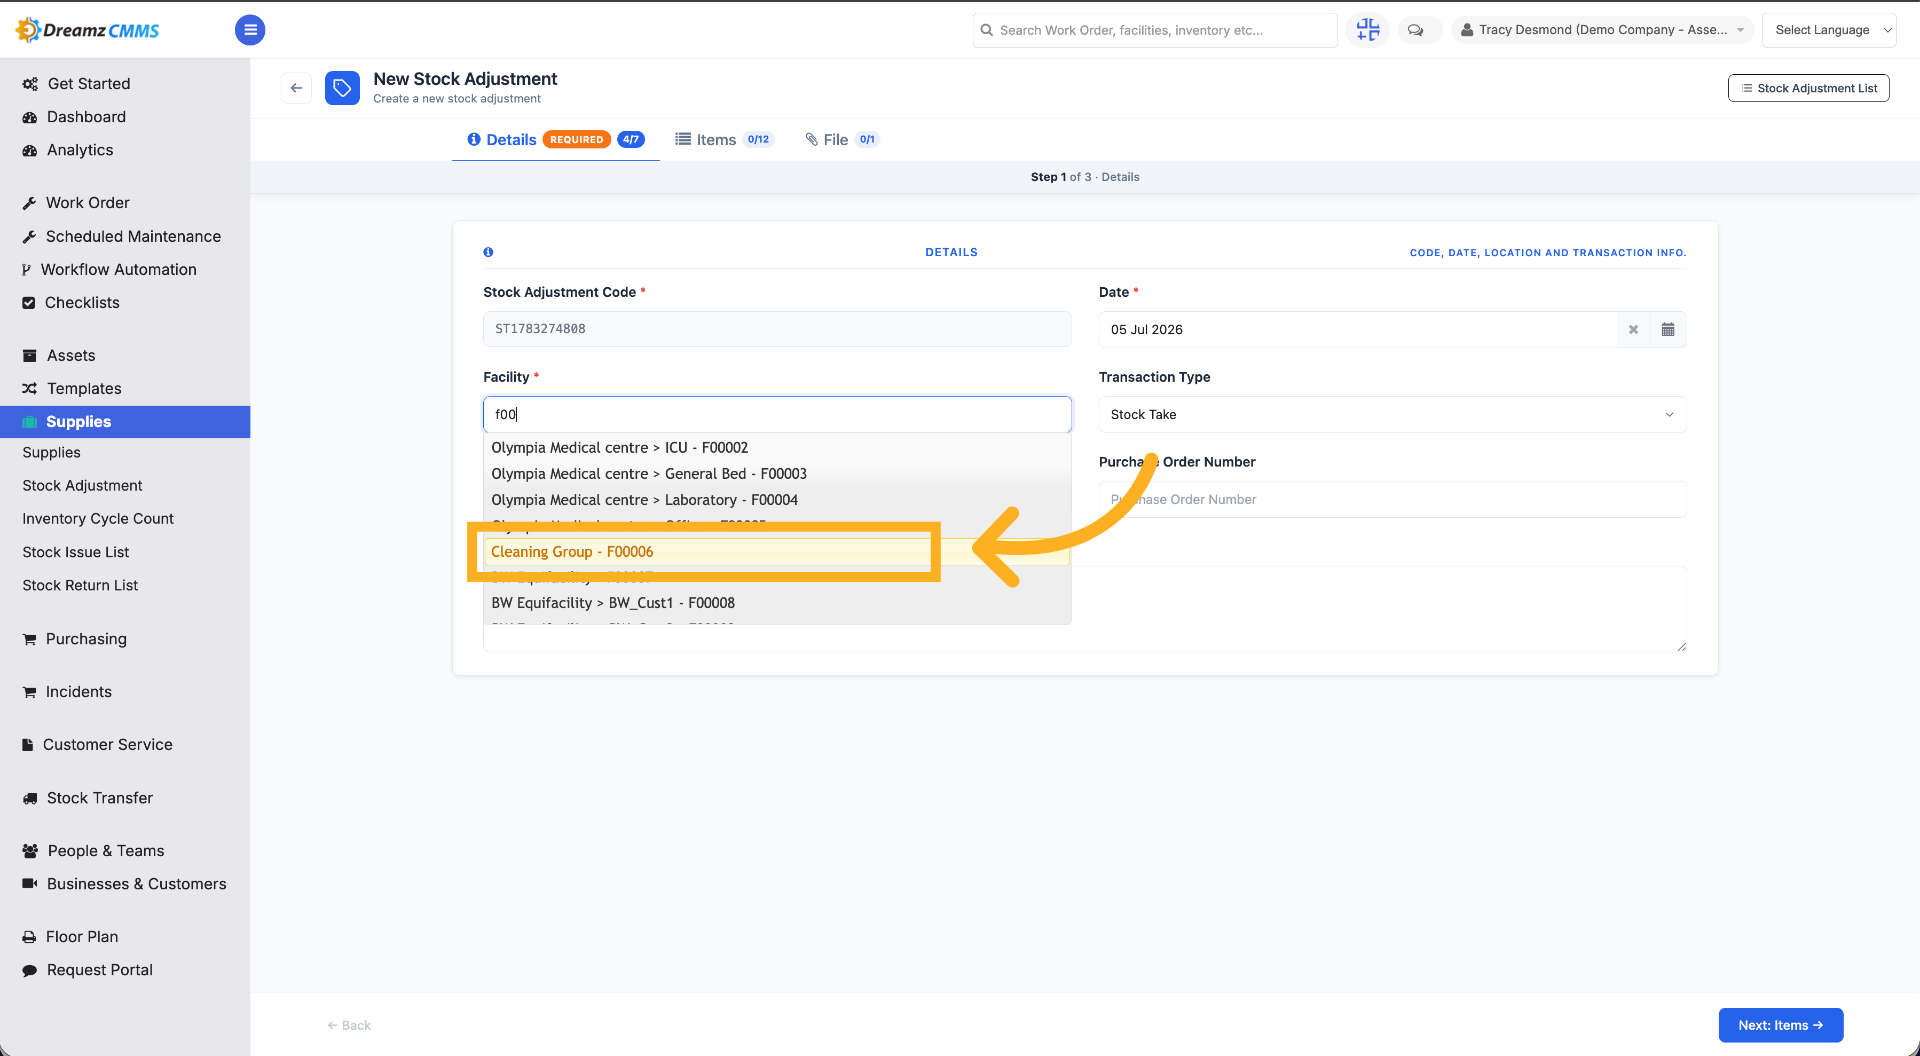Collapse the Supplies main menu

point(125,421)
